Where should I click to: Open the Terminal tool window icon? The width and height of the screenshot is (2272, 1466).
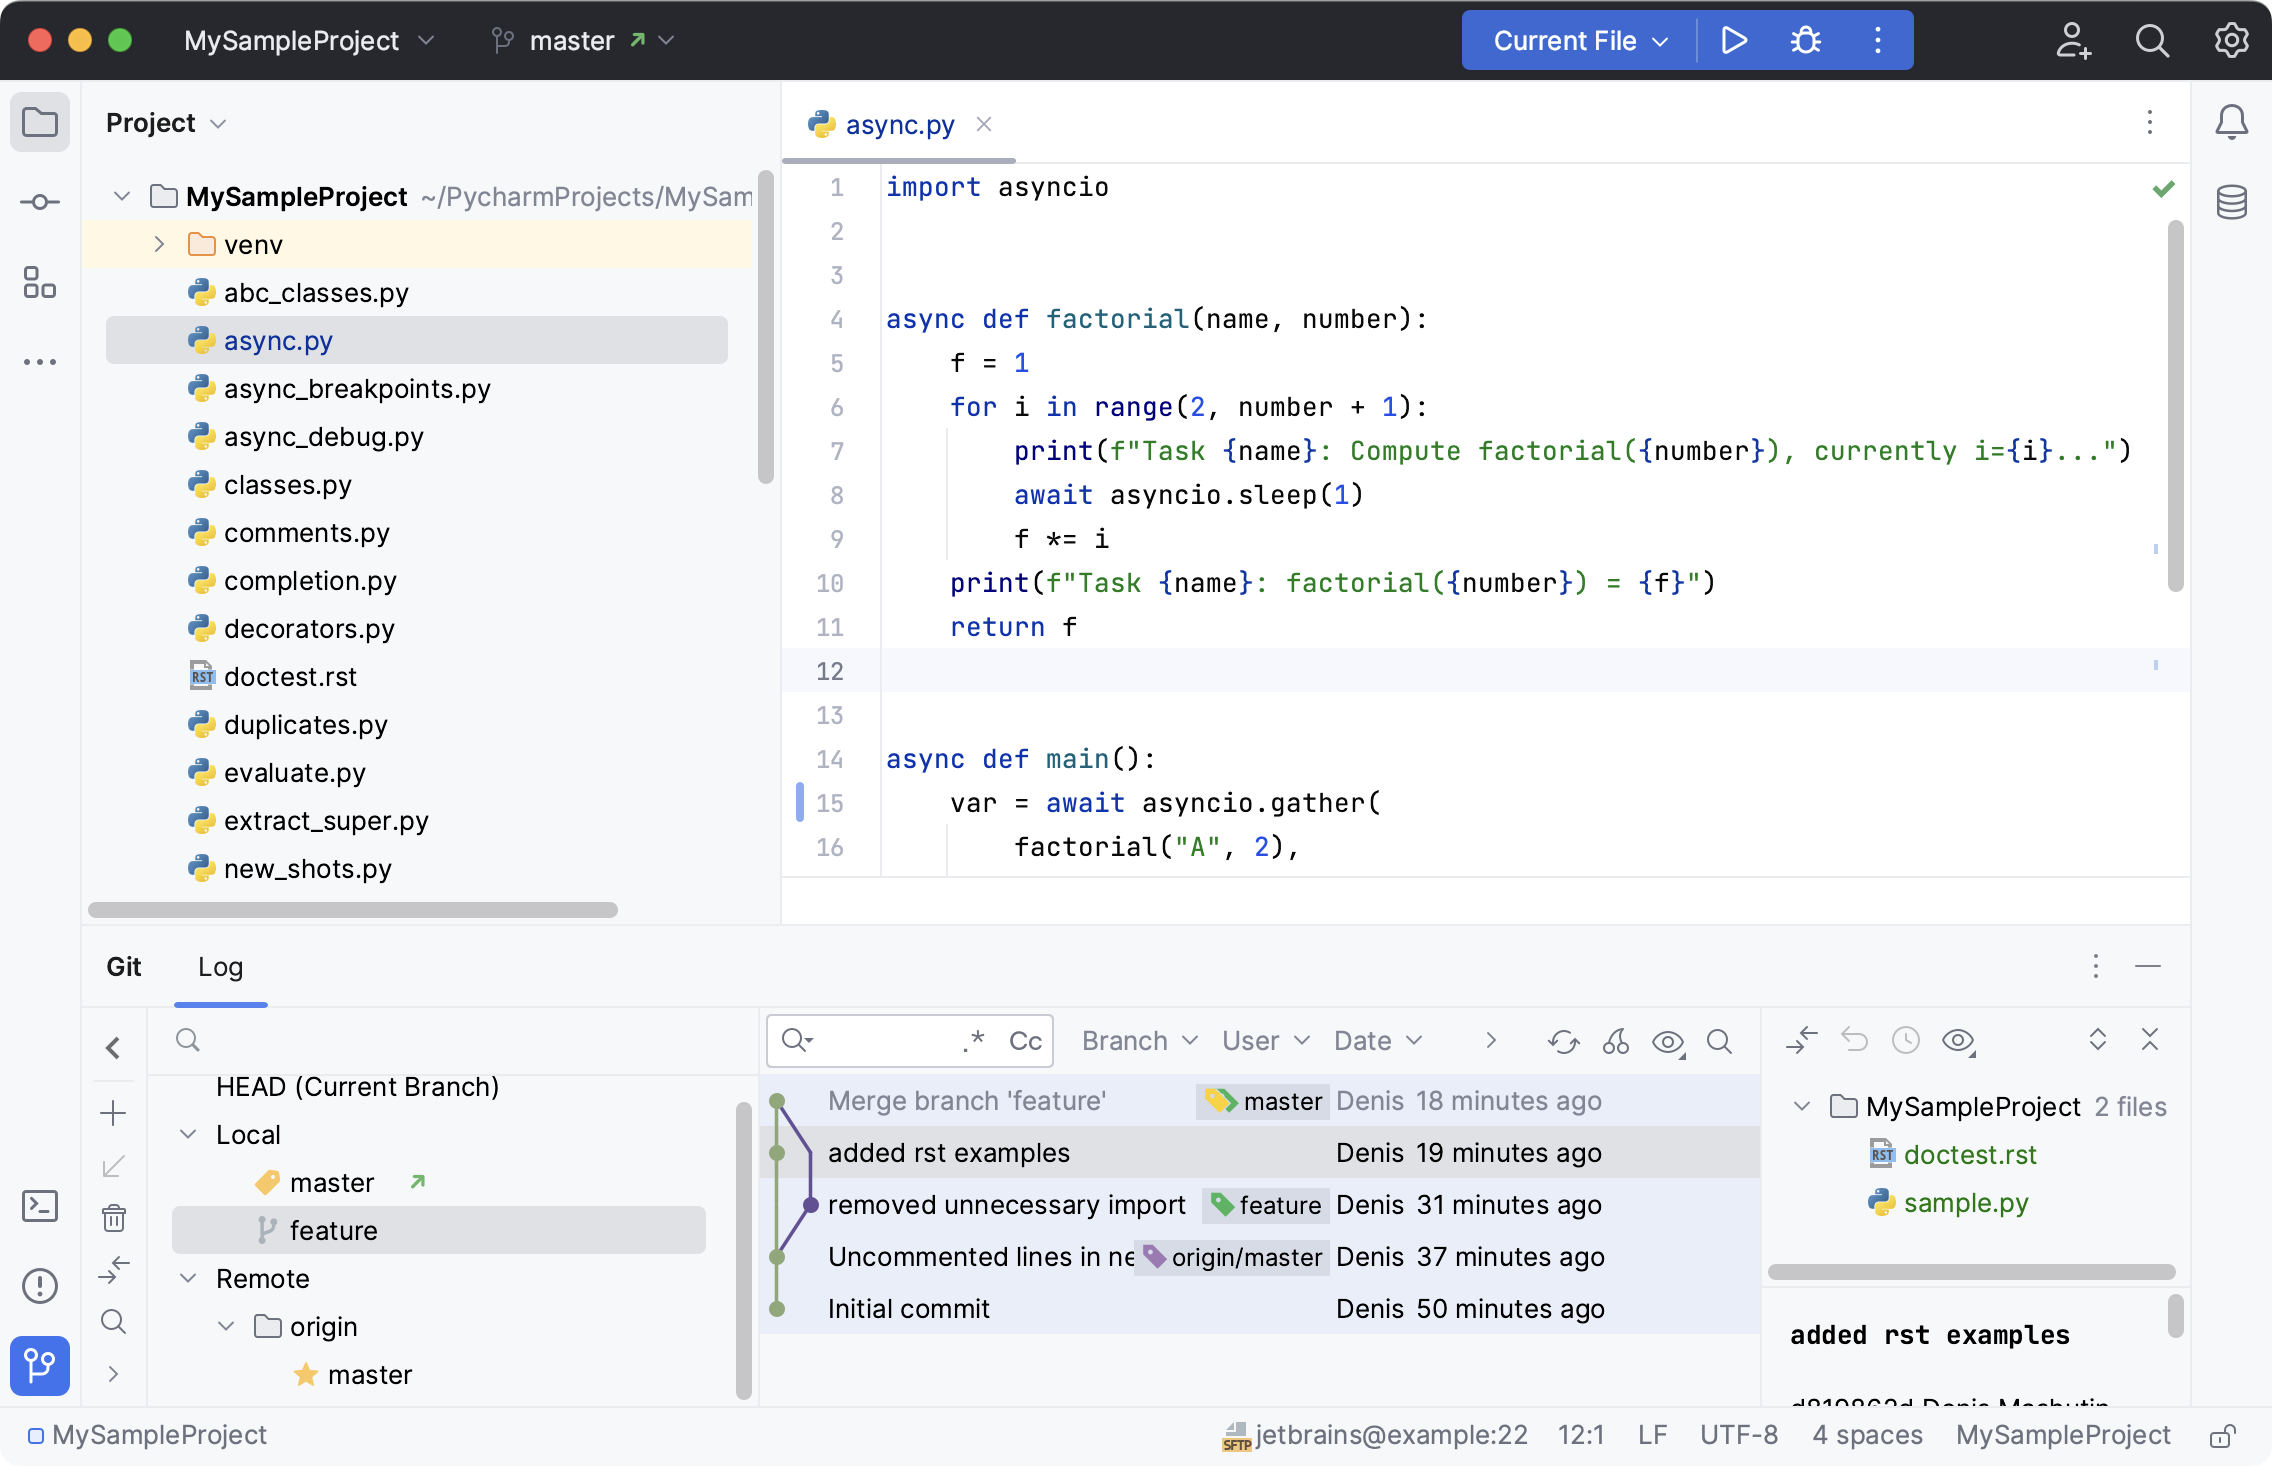click(x=40, y=1206)
